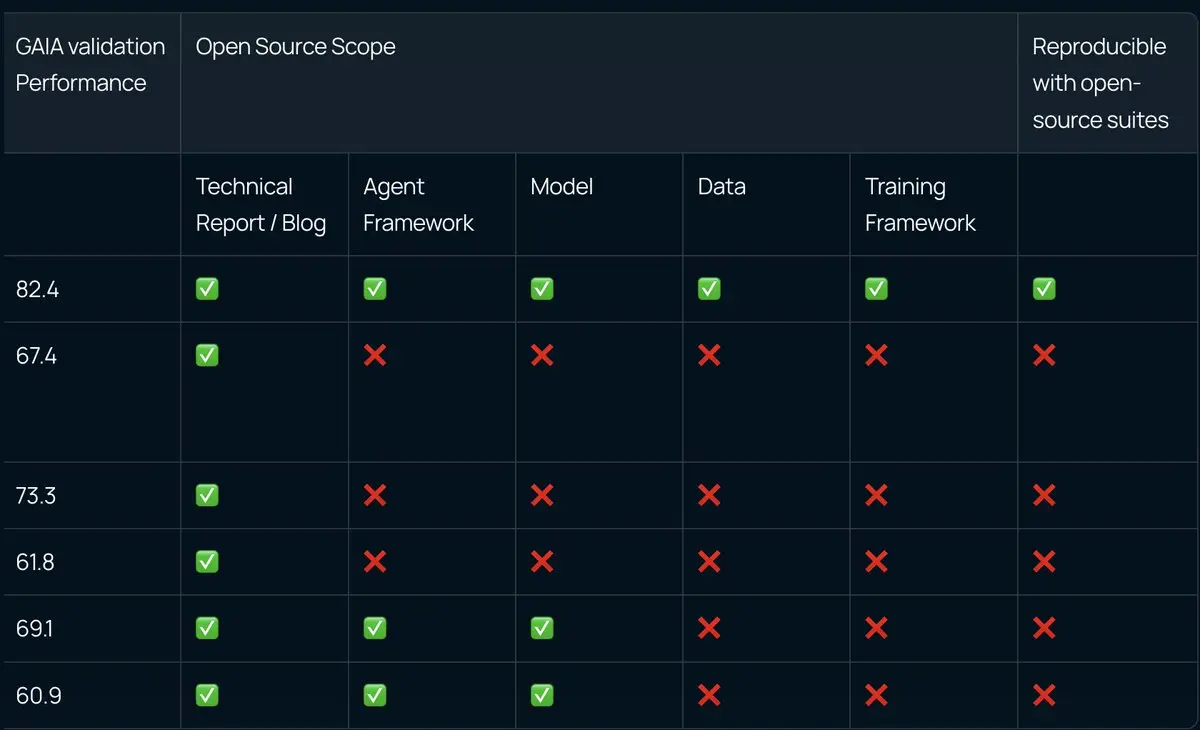Click the green check for 67.4 Technical Report
This screenshot has width=1200, height=730.
[207, 355]
